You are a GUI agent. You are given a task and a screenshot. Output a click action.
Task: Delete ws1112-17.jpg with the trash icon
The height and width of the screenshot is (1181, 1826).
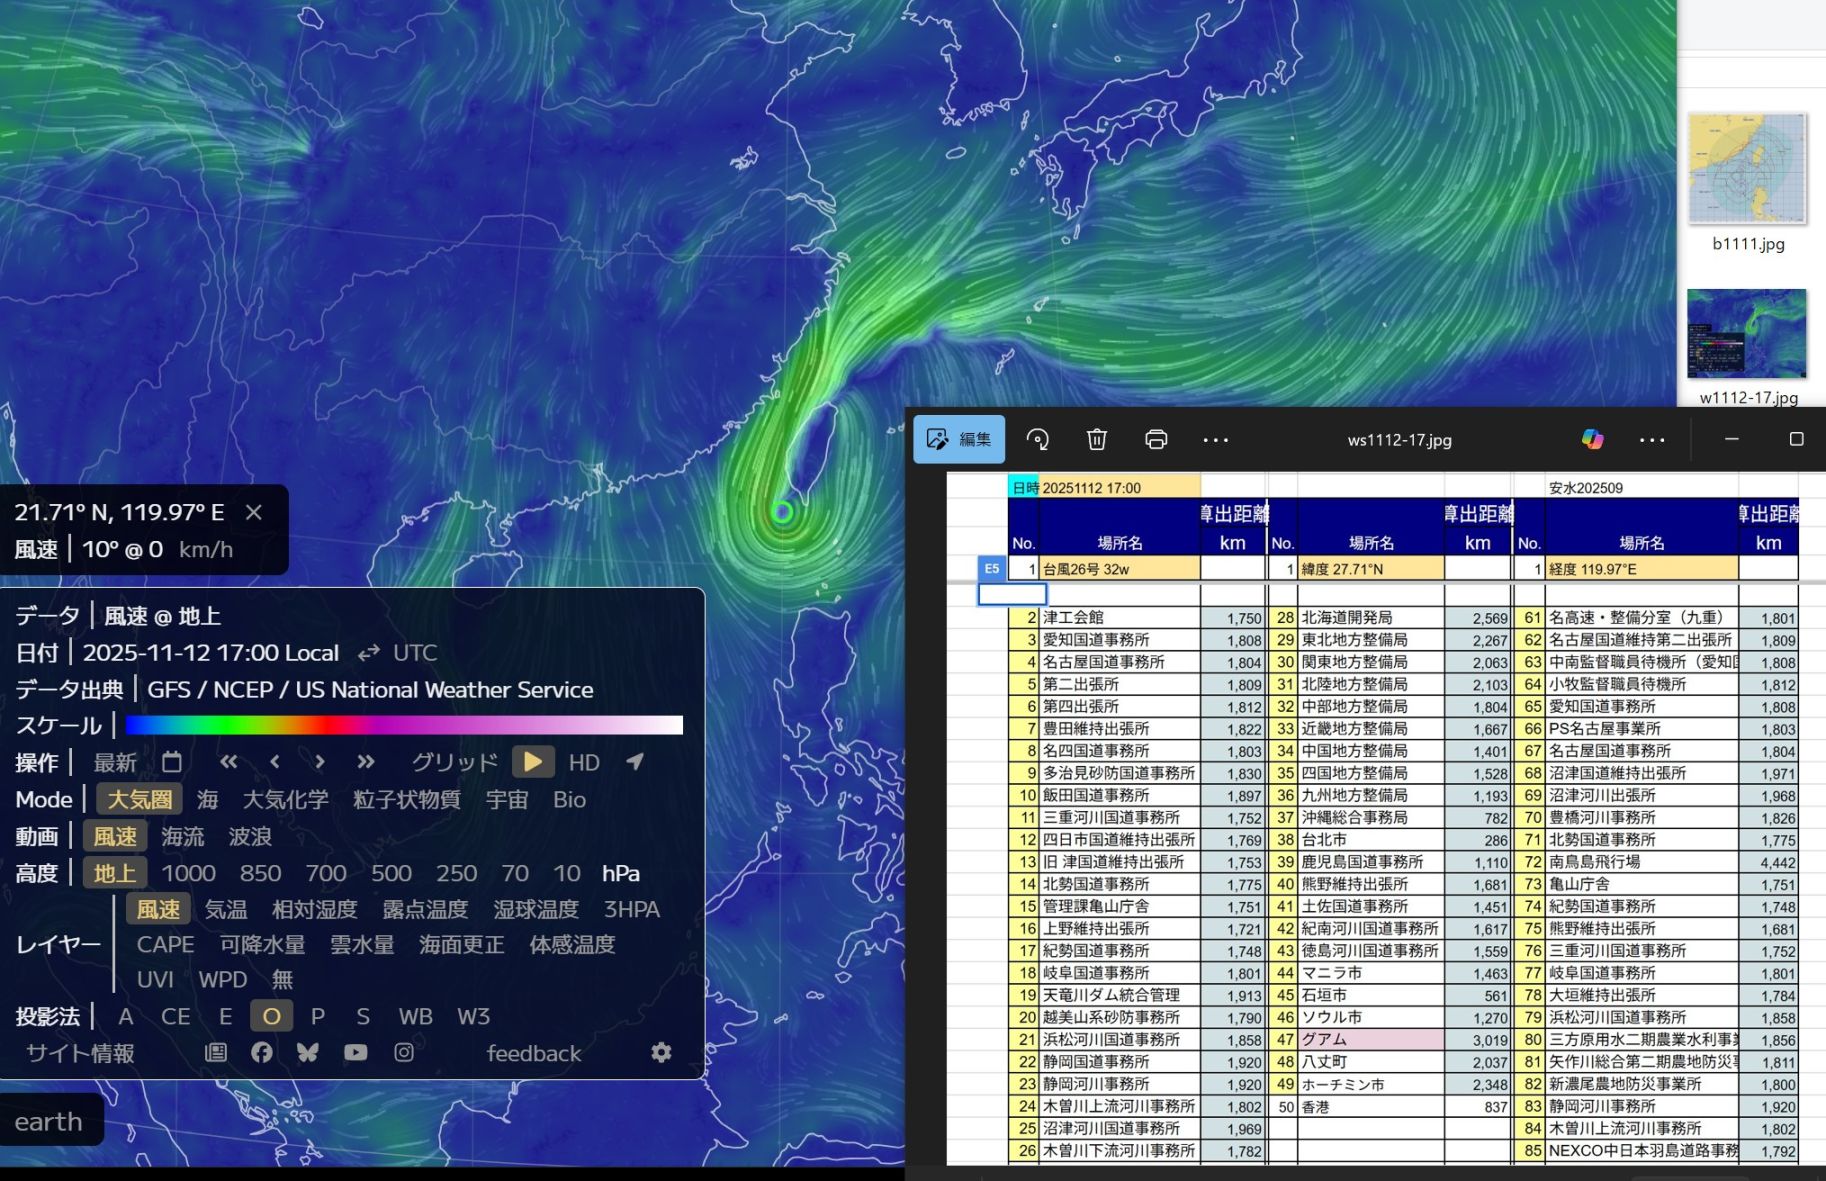coord(1097,440)
